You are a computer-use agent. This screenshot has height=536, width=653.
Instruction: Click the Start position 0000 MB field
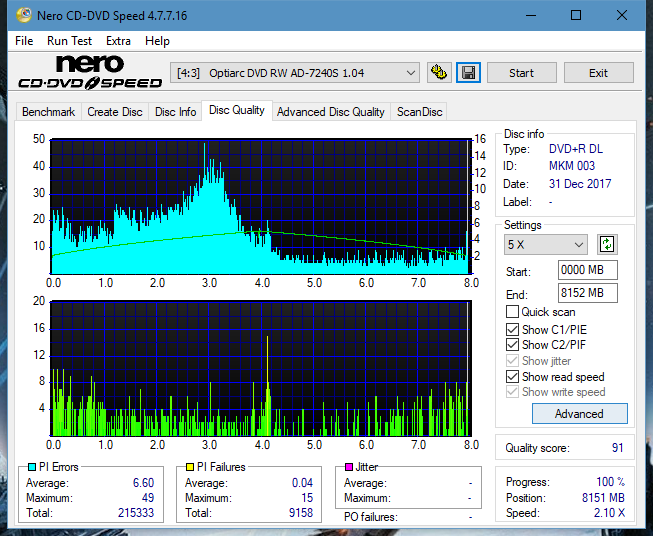tap(587, 270)
